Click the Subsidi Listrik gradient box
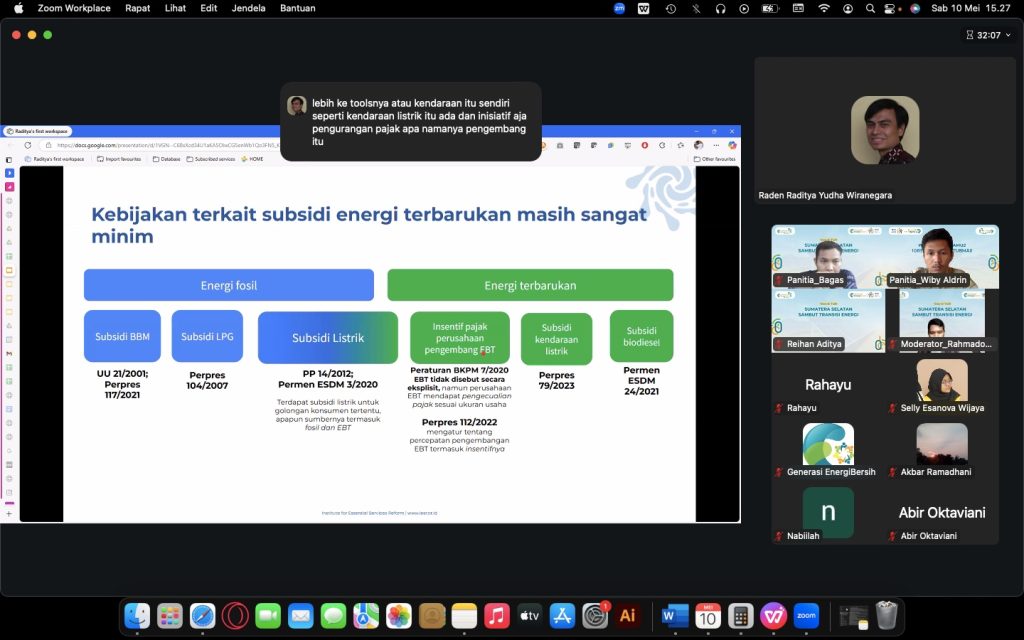1024x640 pixels. click(x=328, y=338)
